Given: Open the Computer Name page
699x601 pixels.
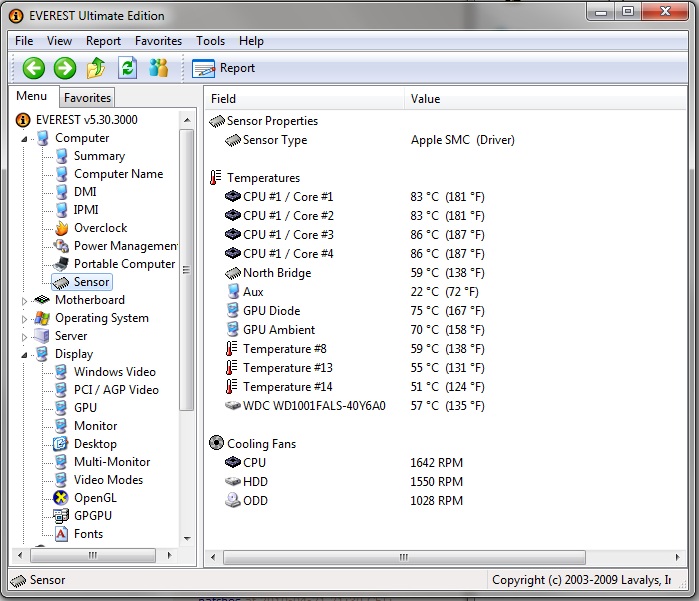Looking at the screenshot, I should click(118, 174).
